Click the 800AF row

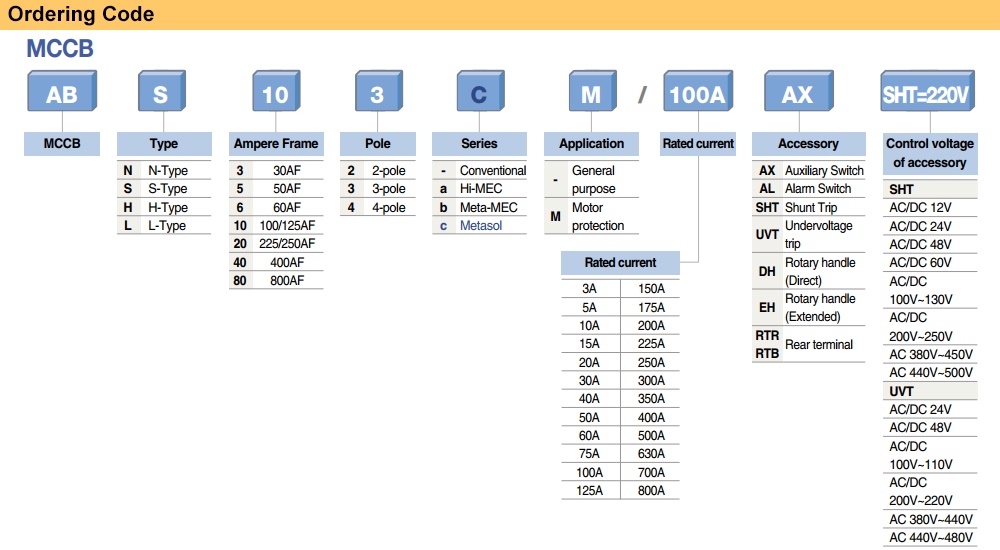(x=276, y=280)
